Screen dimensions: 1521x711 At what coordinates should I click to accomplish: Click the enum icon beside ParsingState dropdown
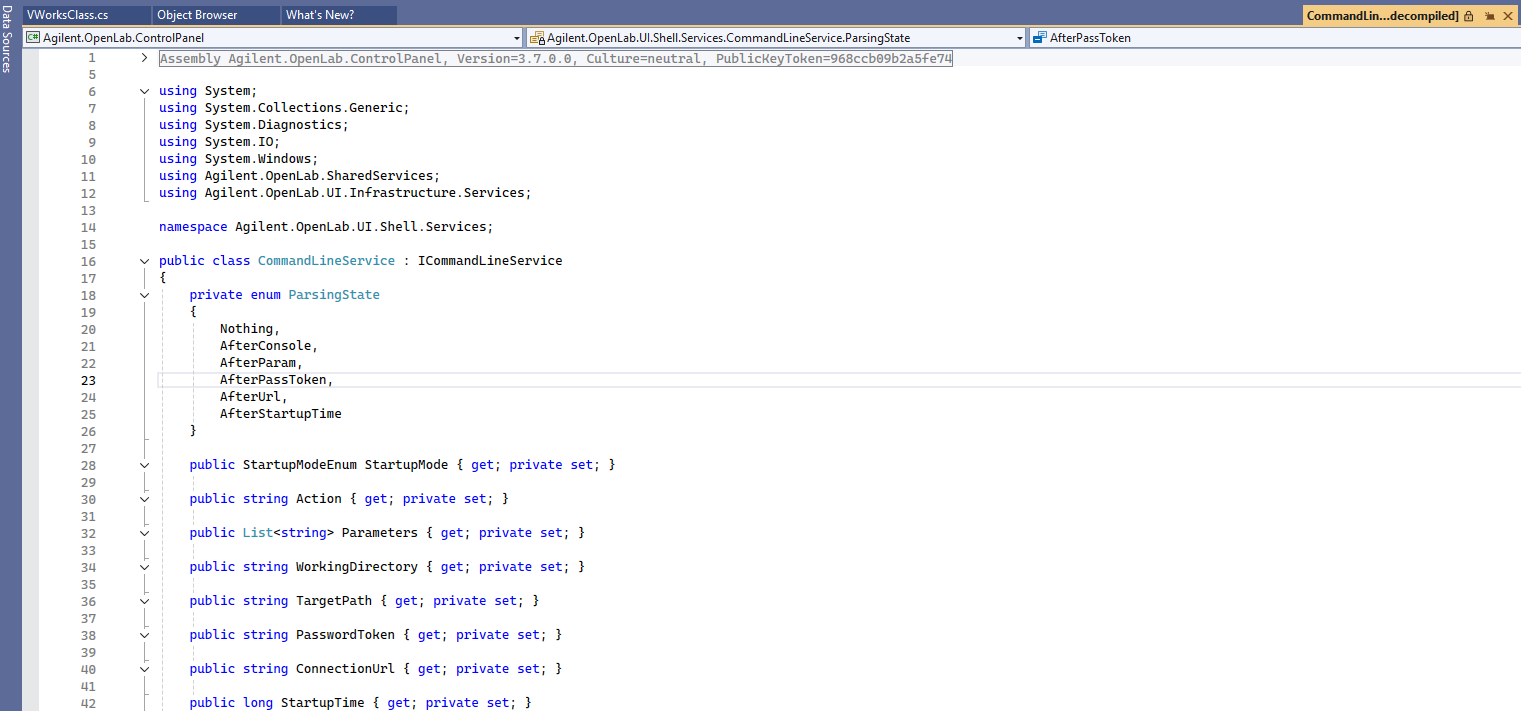point(537,38)
